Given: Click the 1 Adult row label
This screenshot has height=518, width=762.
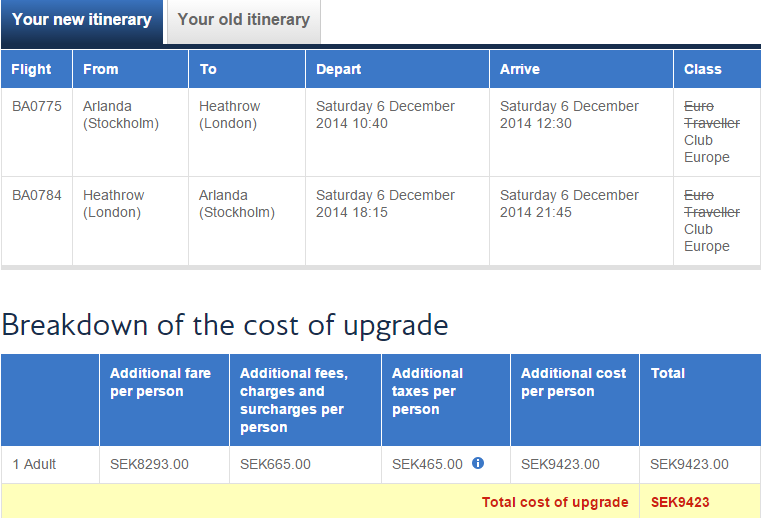Looking at the screenshot, I should (35, 464).
